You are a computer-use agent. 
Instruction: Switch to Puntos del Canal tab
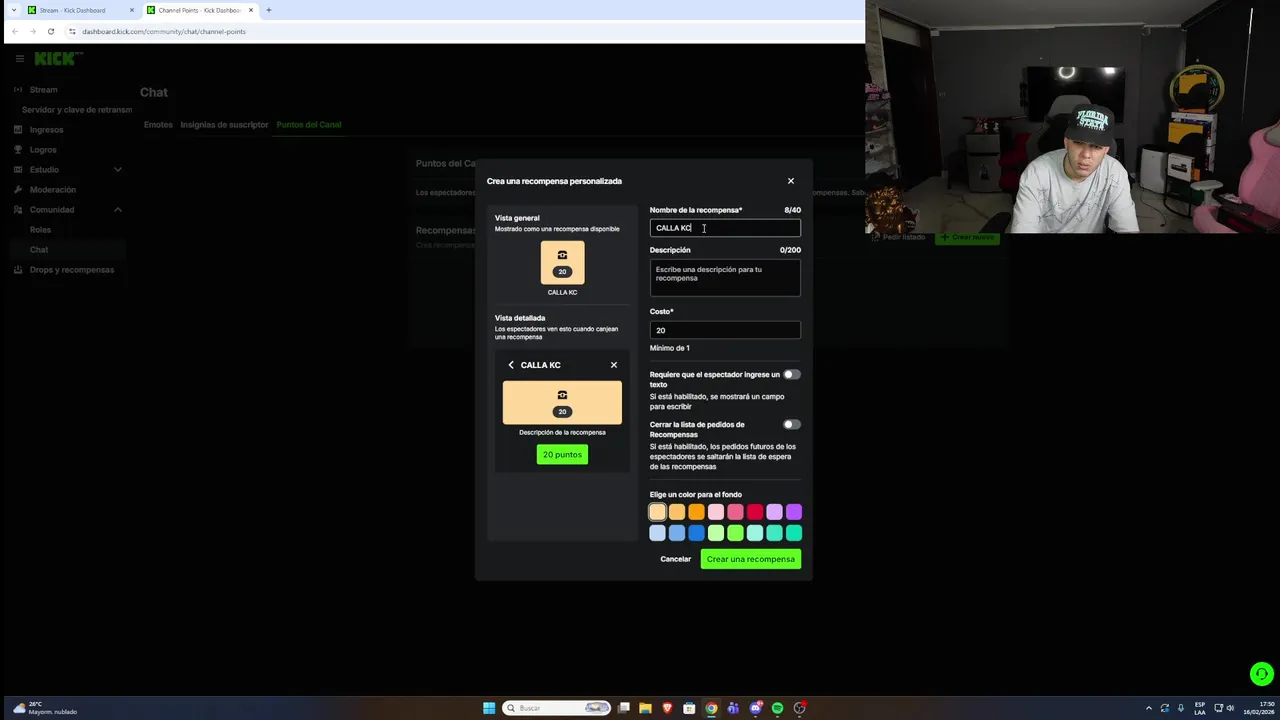[309, 125]
